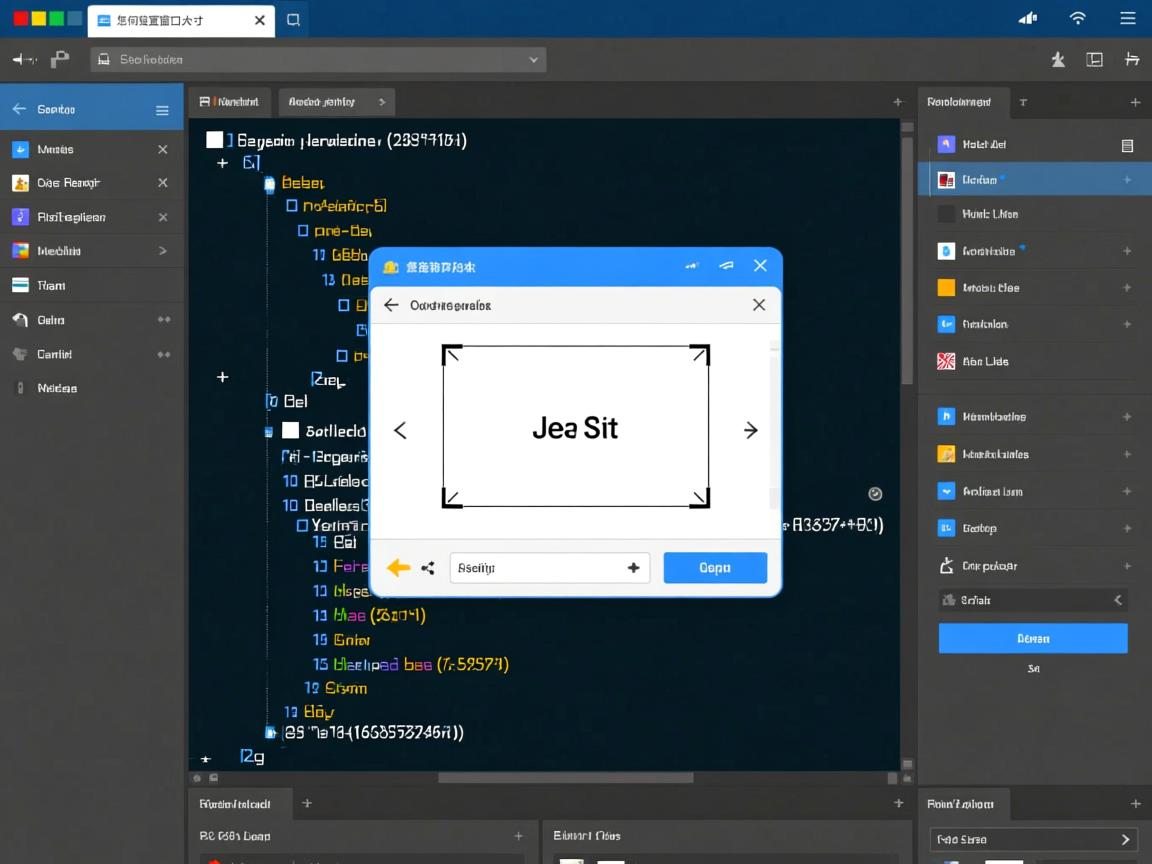The image size is (1152, 864).
Task: Collapse the Sehab section chevron in right panel
Action: [x=1118, y=600]
